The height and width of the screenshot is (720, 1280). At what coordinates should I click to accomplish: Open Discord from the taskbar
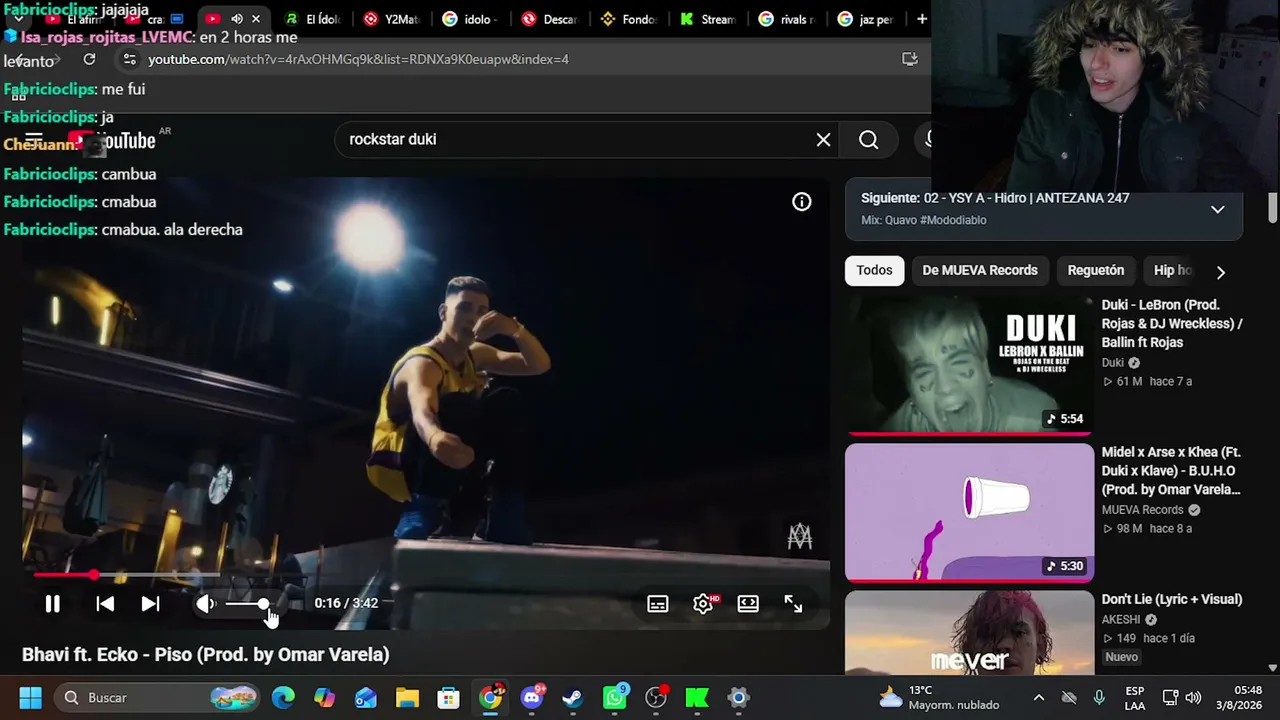coord(532,698)
